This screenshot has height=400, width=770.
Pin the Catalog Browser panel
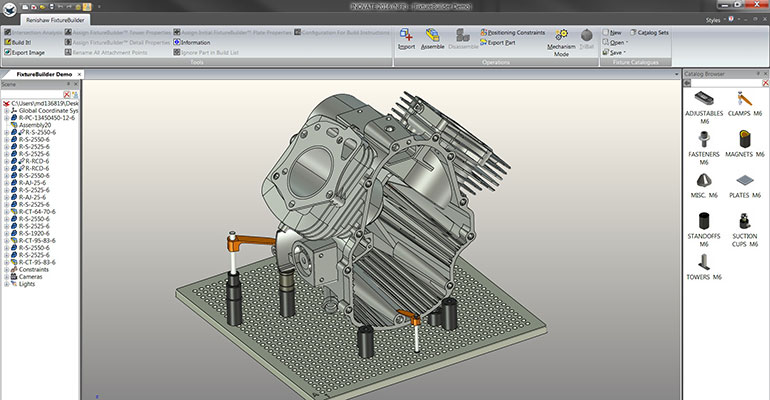pos(758,74)
